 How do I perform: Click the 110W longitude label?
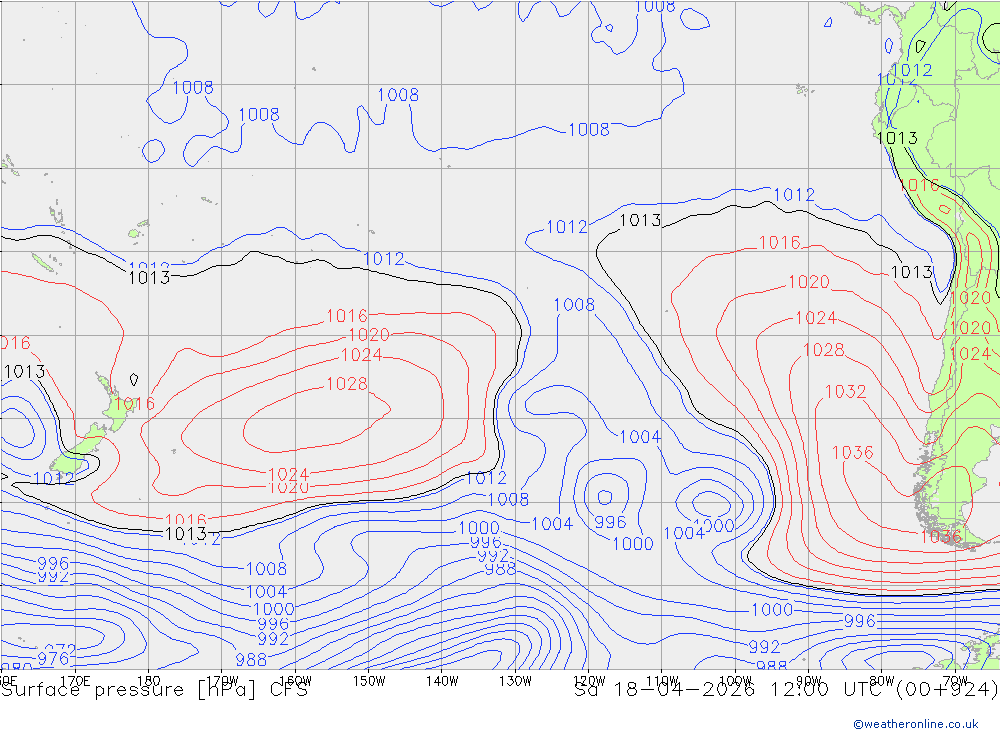[x=662, y=681]
